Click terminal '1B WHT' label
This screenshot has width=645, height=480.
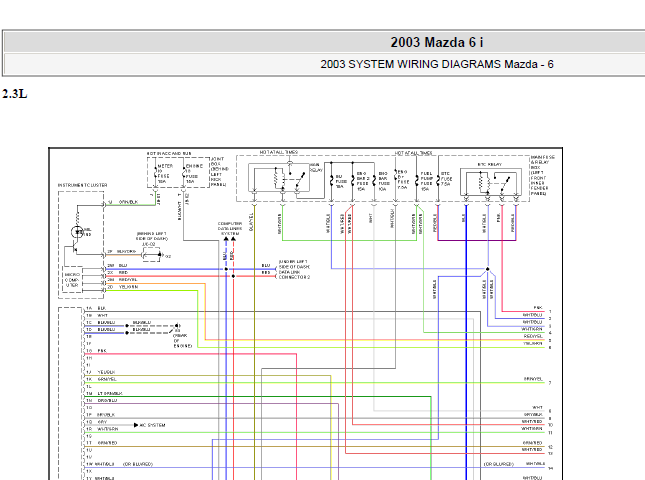click(97, 315)
